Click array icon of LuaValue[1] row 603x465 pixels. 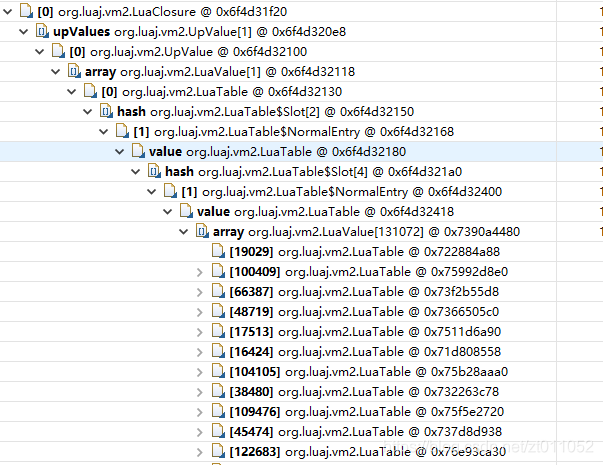[x=74, y=71]
